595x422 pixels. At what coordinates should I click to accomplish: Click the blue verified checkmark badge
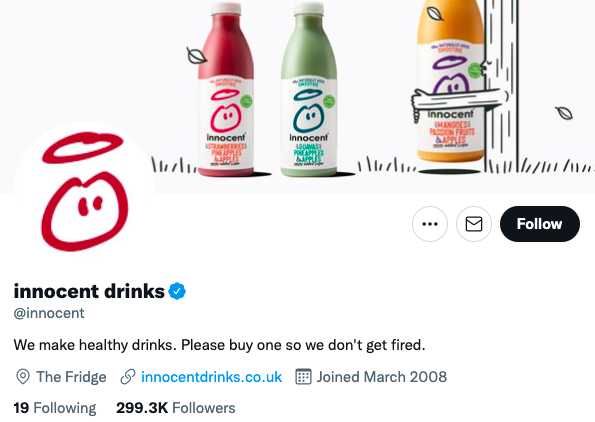tap(177, 291)
